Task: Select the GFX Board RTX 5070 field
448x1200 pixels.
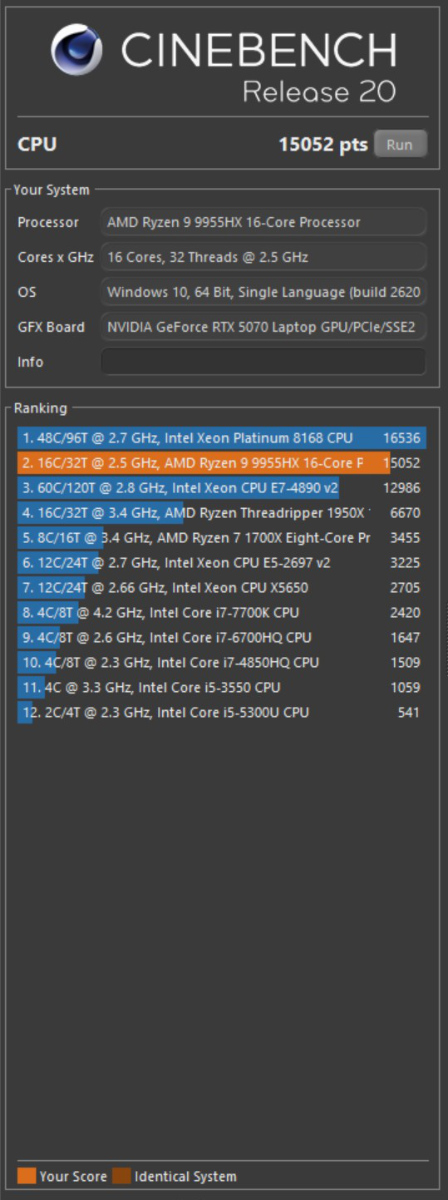Action: [263, 326]
